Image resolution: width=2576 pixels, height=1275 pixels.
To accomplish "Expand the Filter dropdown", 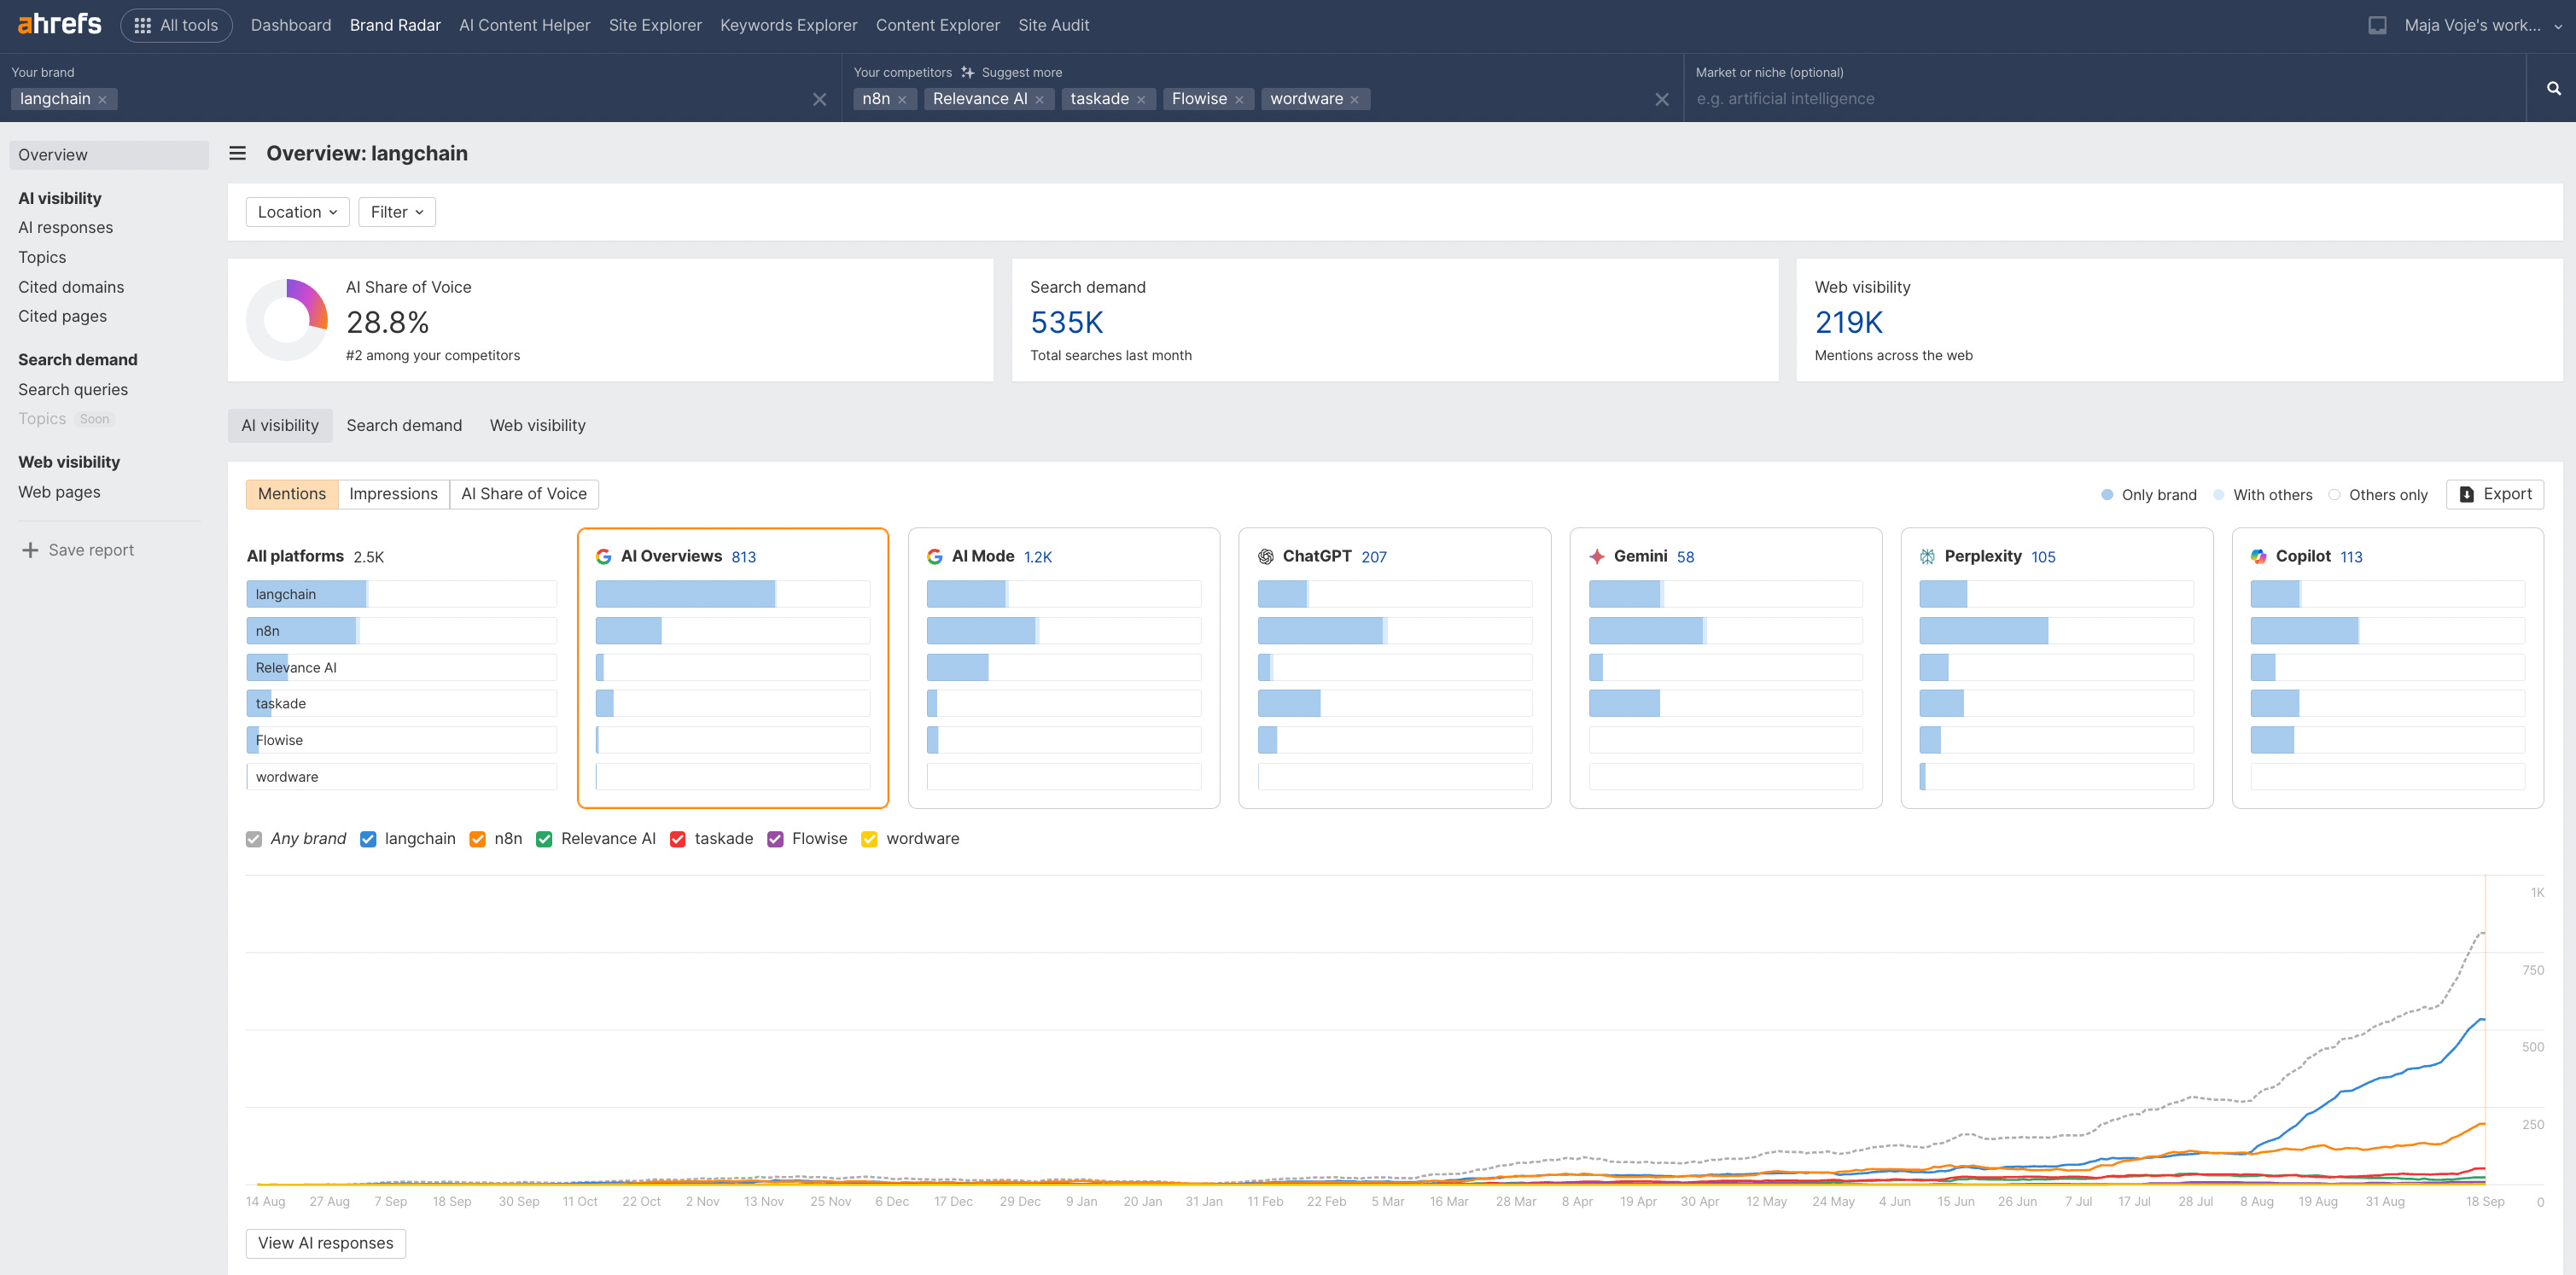I will pyautogui.click(x=396, y=212).
